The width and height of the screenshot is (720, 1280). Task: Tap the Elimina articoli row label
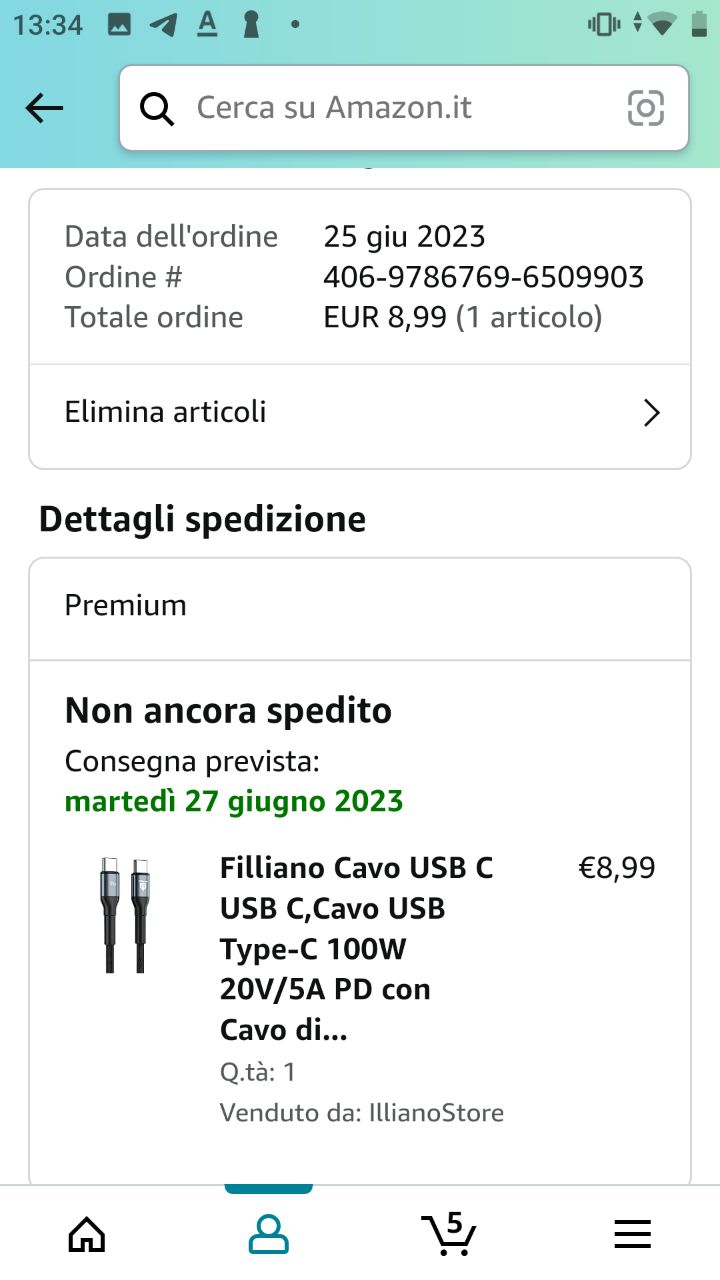point(166,412)
